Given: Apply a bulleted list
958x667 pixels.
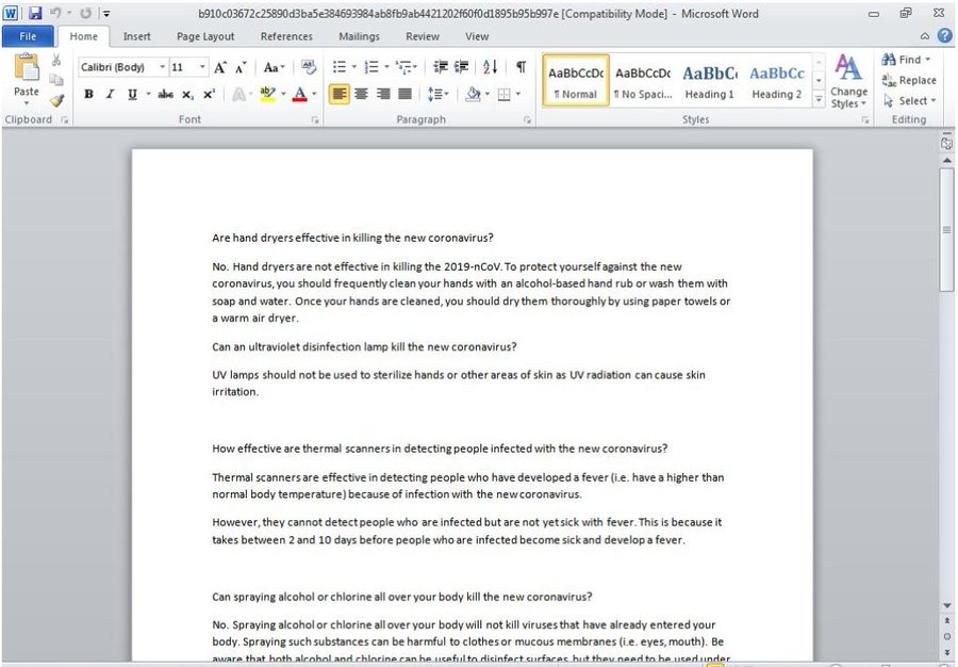Looking at the screenshot, I should [x=339, y=67].
